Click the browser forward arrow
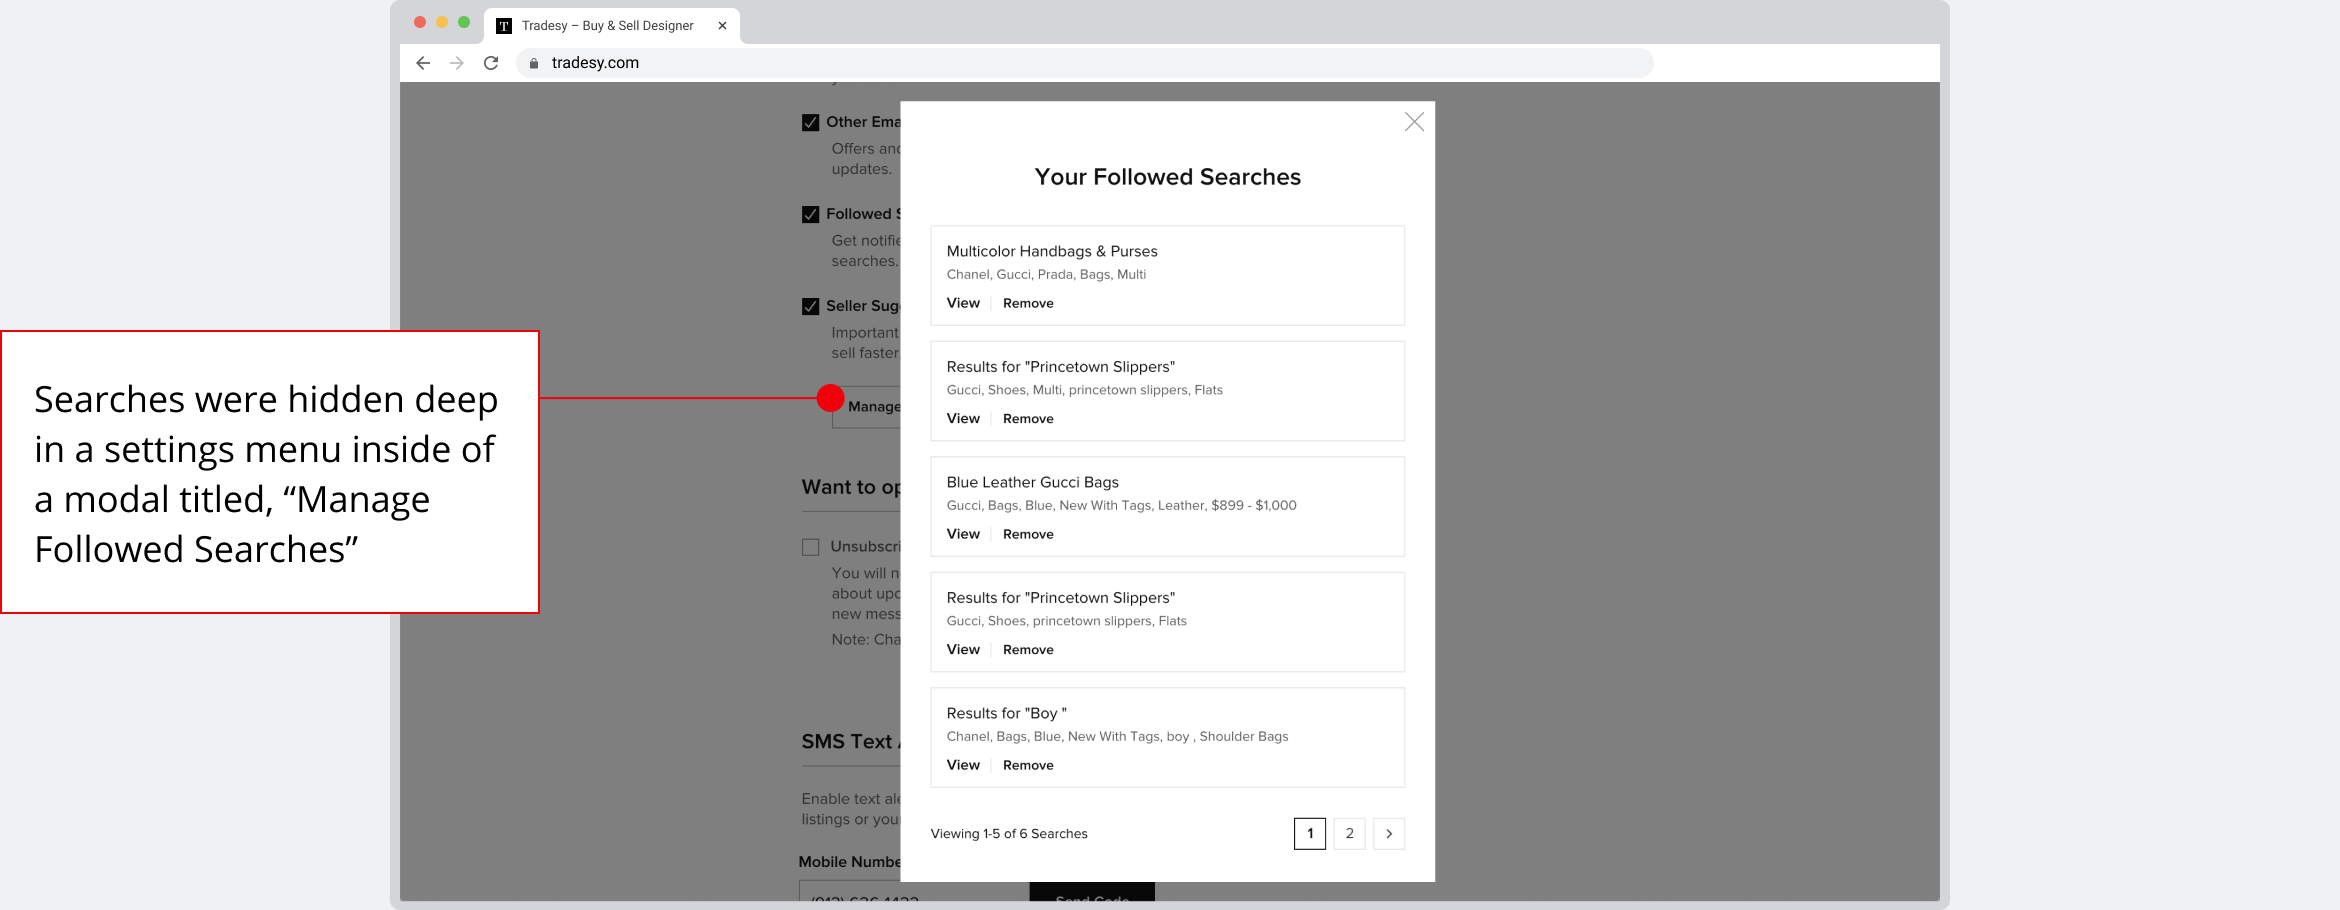 [457, 63]
